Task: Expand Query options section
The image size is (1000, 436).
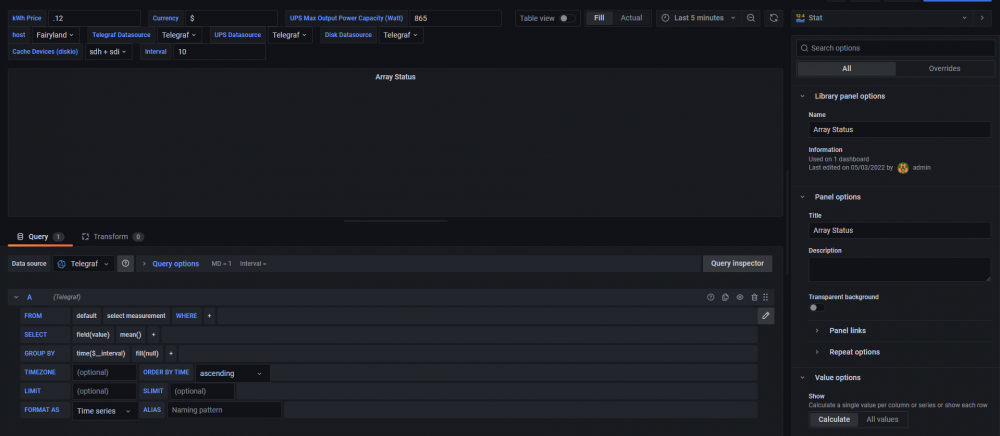Action: 175,263
